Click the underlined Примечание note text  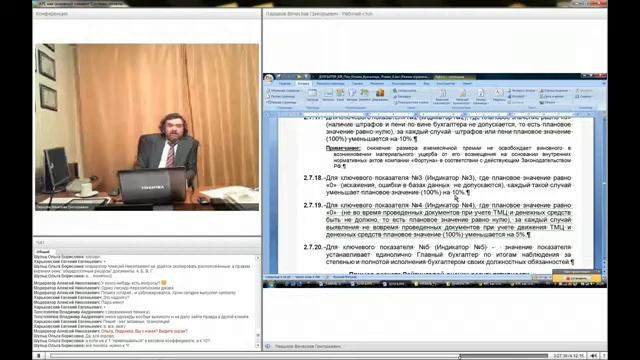(x=343, y=148)
